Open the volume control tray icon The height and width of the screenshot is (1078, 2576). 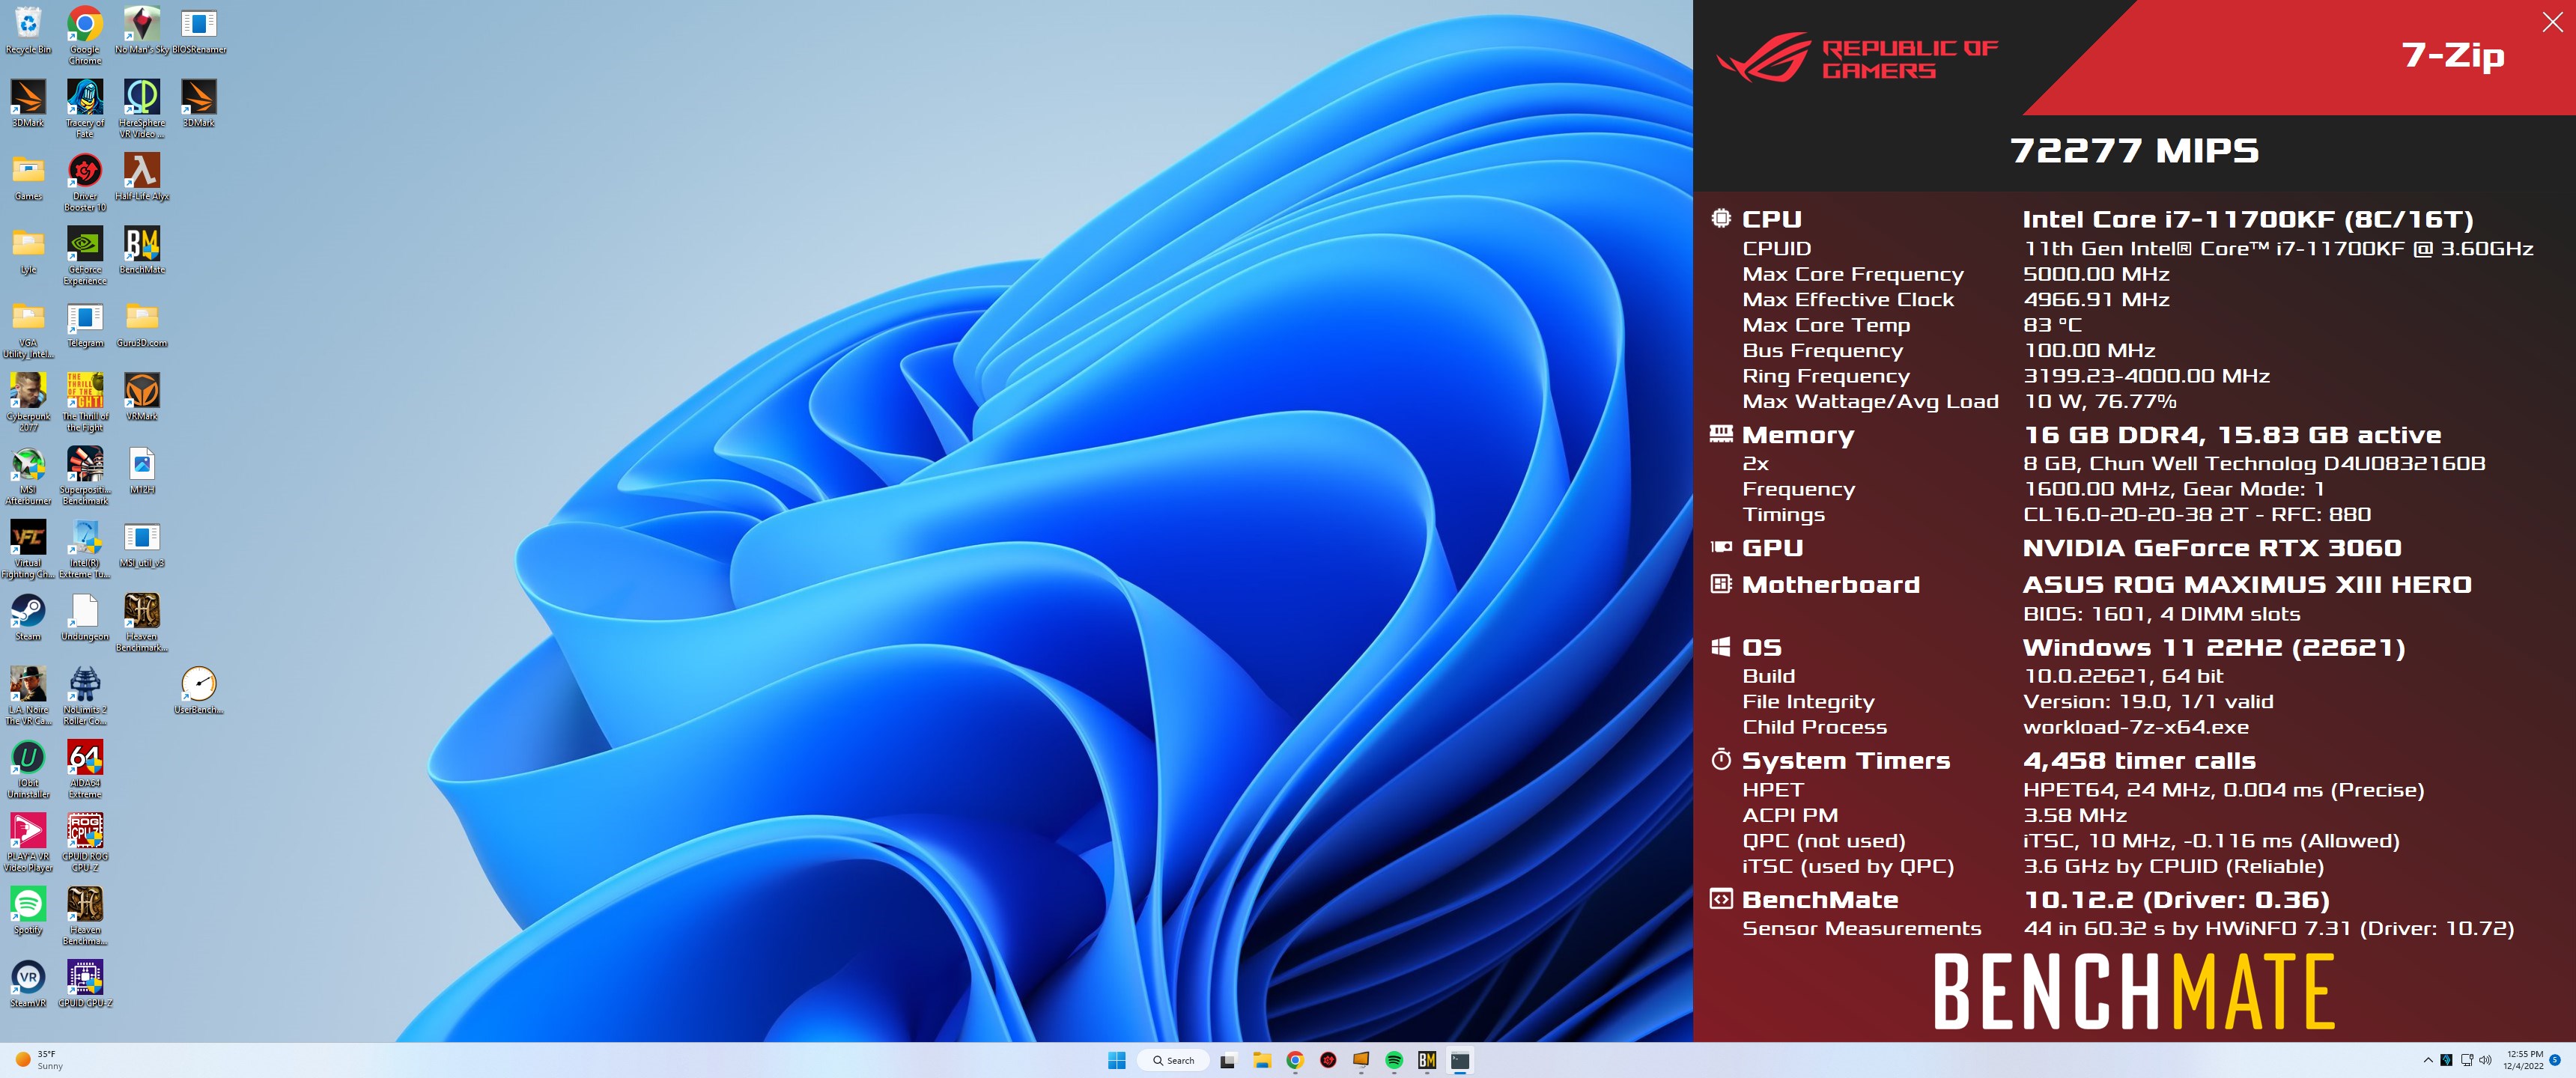coord(2485,1060)
